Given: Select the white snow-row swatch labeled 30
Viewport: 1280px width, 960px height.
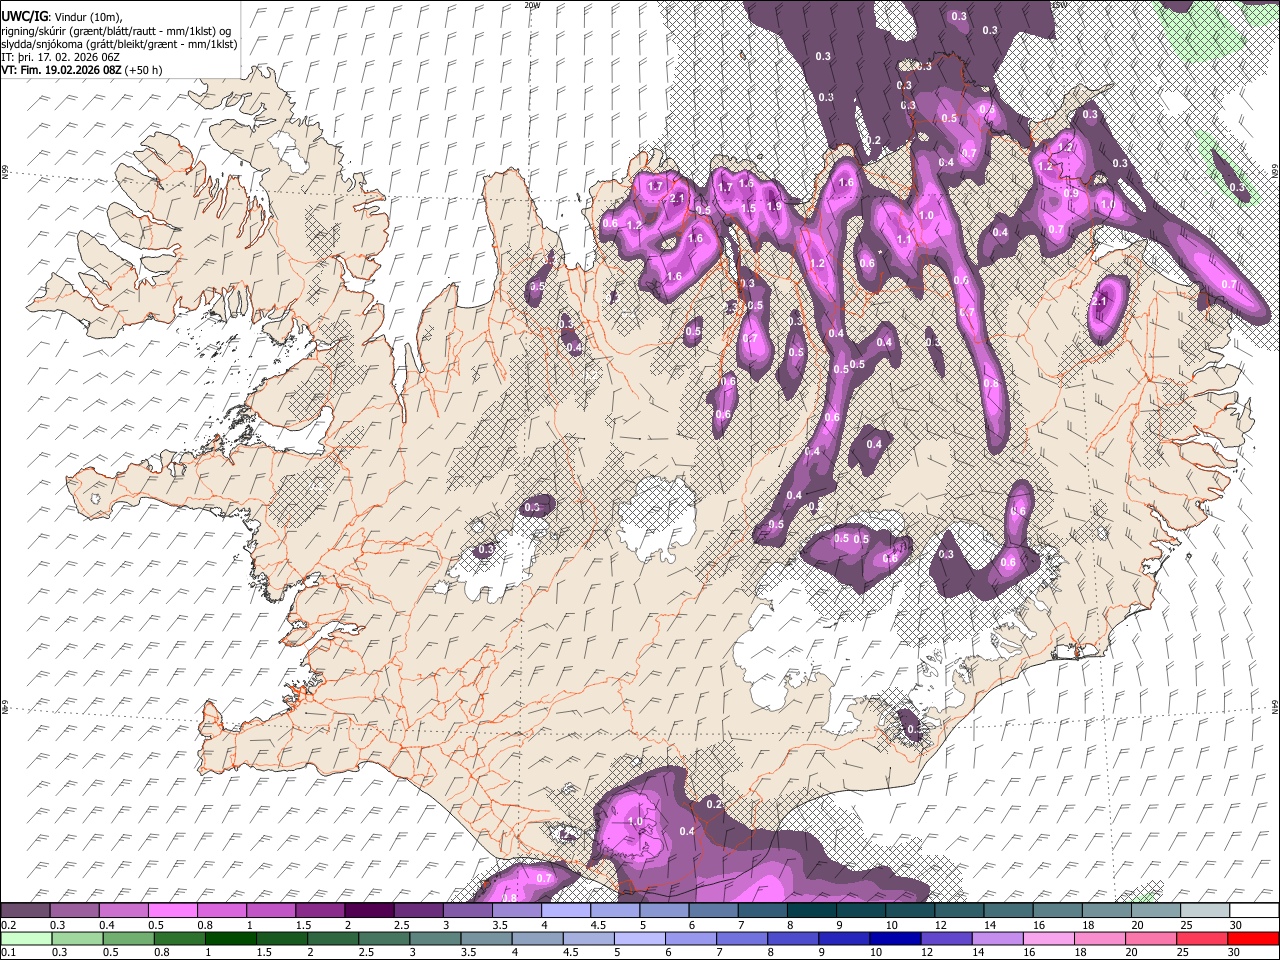Looking at the screenshot, I should tap(1255, 910).
